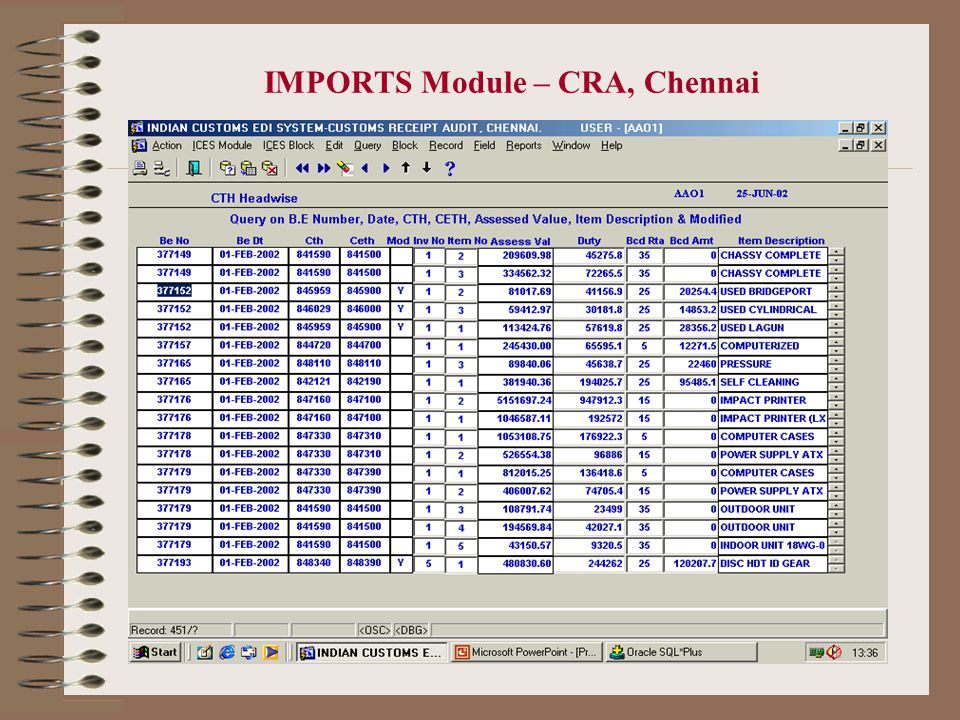Open the Block menu
The width and height of the screenshot is (960, 720).
click(405, 146)
